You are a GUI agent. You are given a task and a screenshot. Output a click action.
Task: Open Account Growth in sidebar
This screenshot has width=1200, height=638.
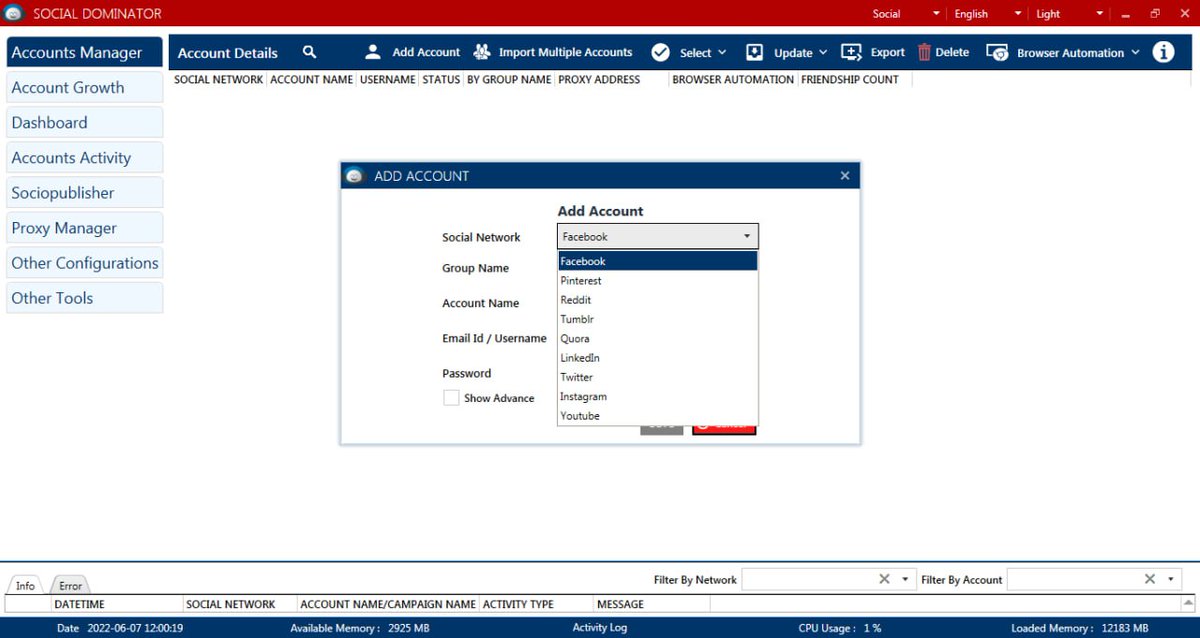tap(84, 87)
